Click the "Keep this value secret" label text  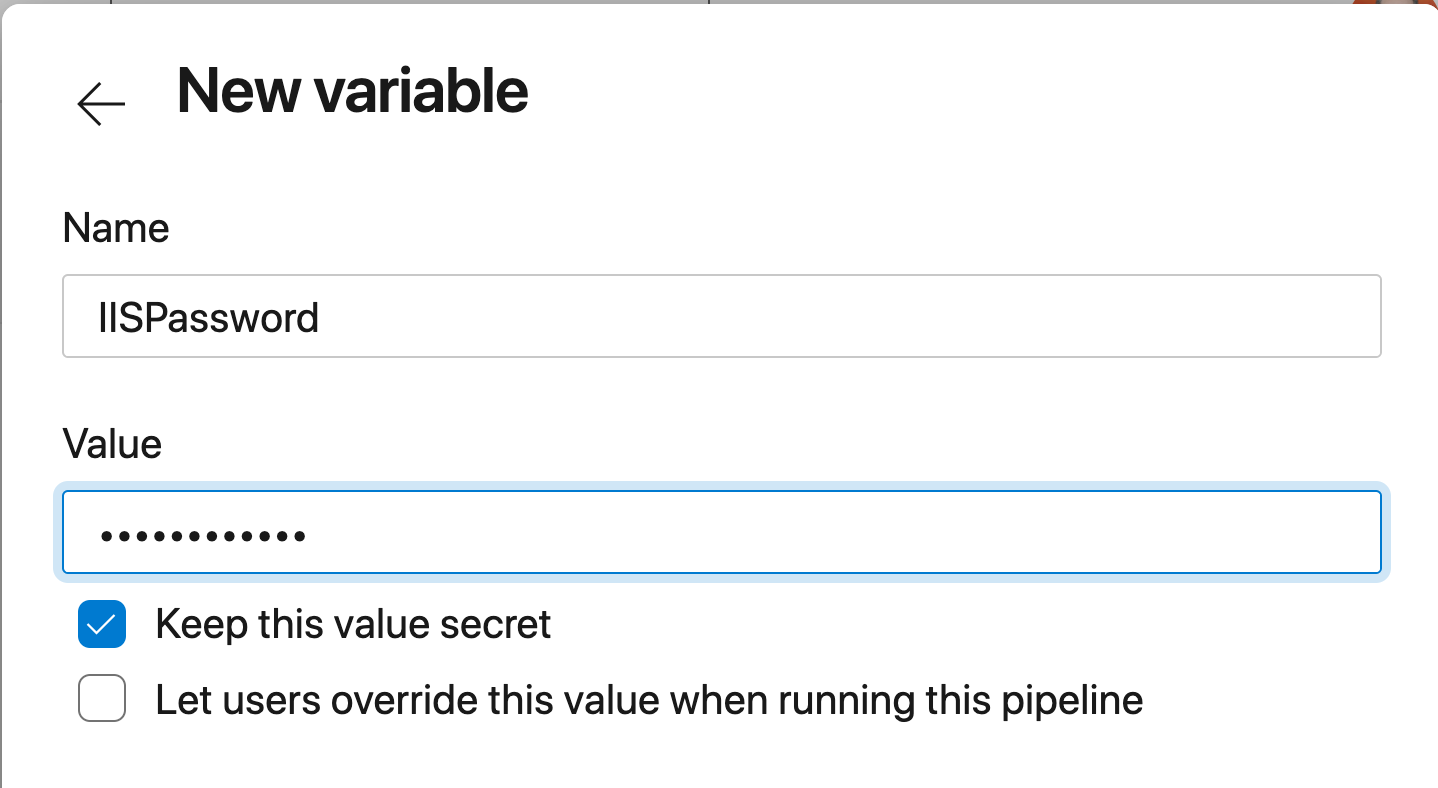[353, 625]
